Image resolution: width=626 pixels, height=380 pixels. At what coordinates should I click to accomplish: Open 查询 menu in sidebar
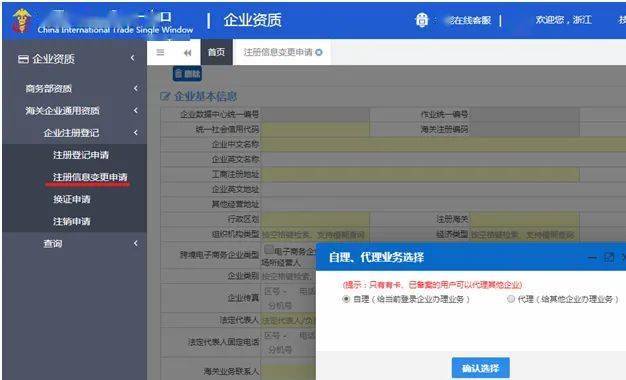click(x=53, y=243)
